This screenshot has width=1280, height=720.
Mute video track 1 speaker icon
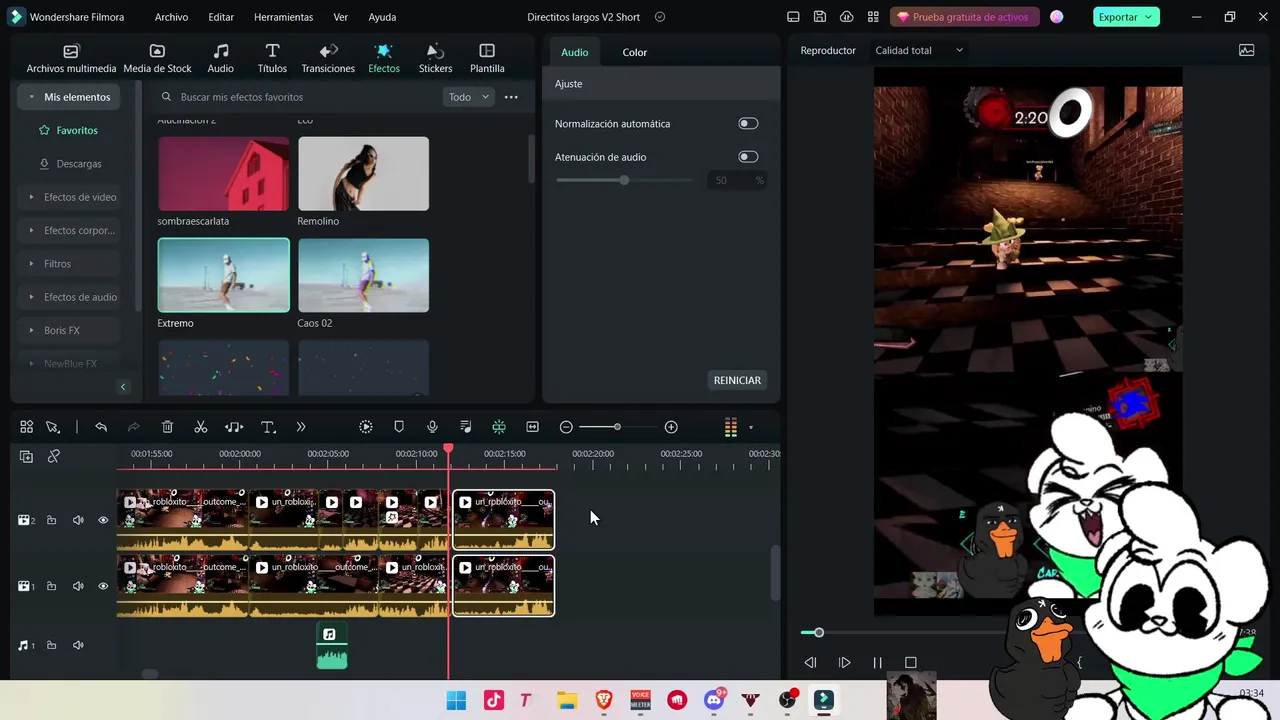[x=78, y=586]
